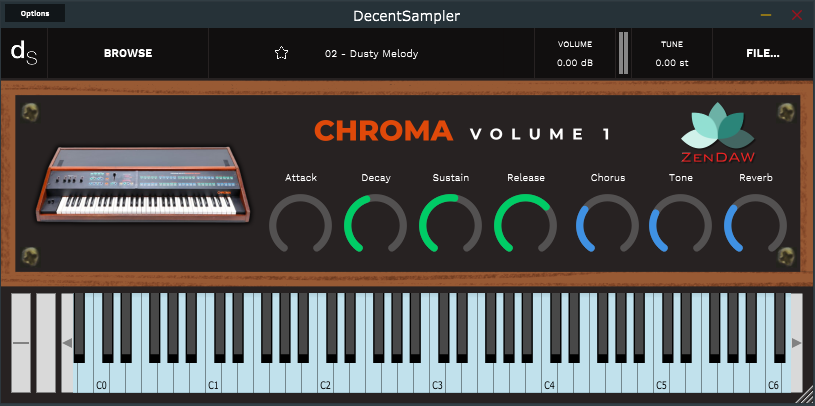Image resolution: width=815 pixels, height=406 pixels.
Task: Play the C0 key
Action: coord(101,379)
